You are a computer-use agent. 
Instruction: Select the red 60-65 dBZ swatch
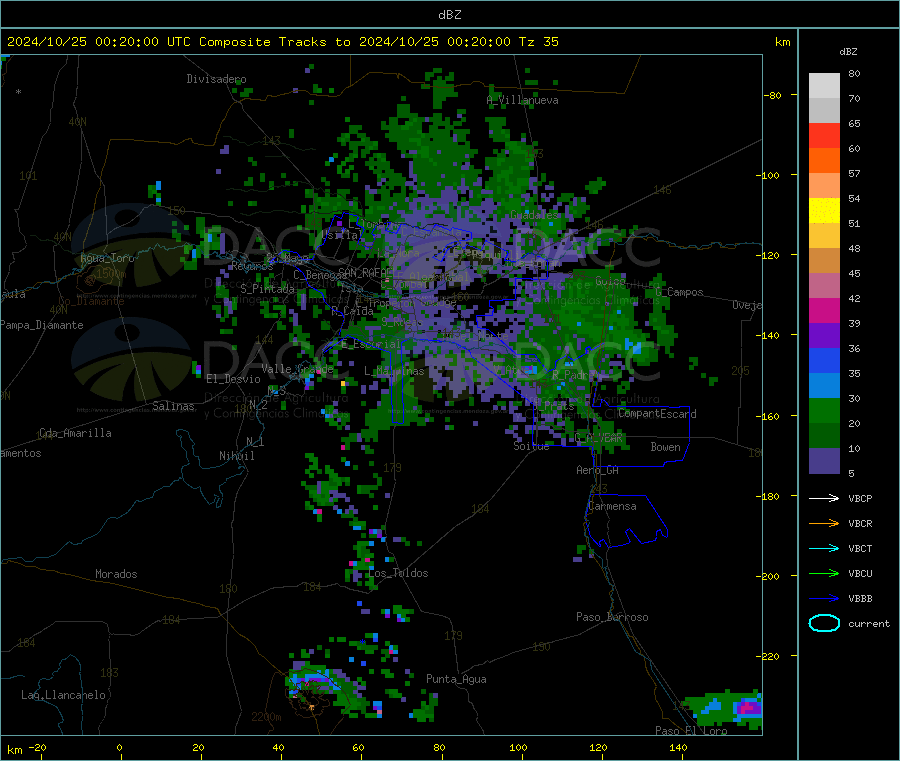824,135
